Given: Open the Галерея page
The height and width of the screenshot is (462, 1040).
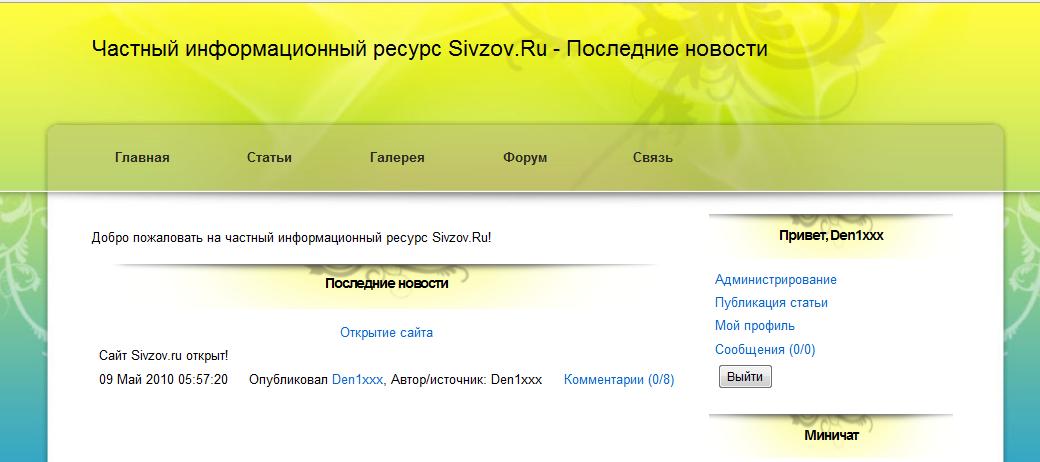Looking at the screenshot, I should (x=397, y=158).
